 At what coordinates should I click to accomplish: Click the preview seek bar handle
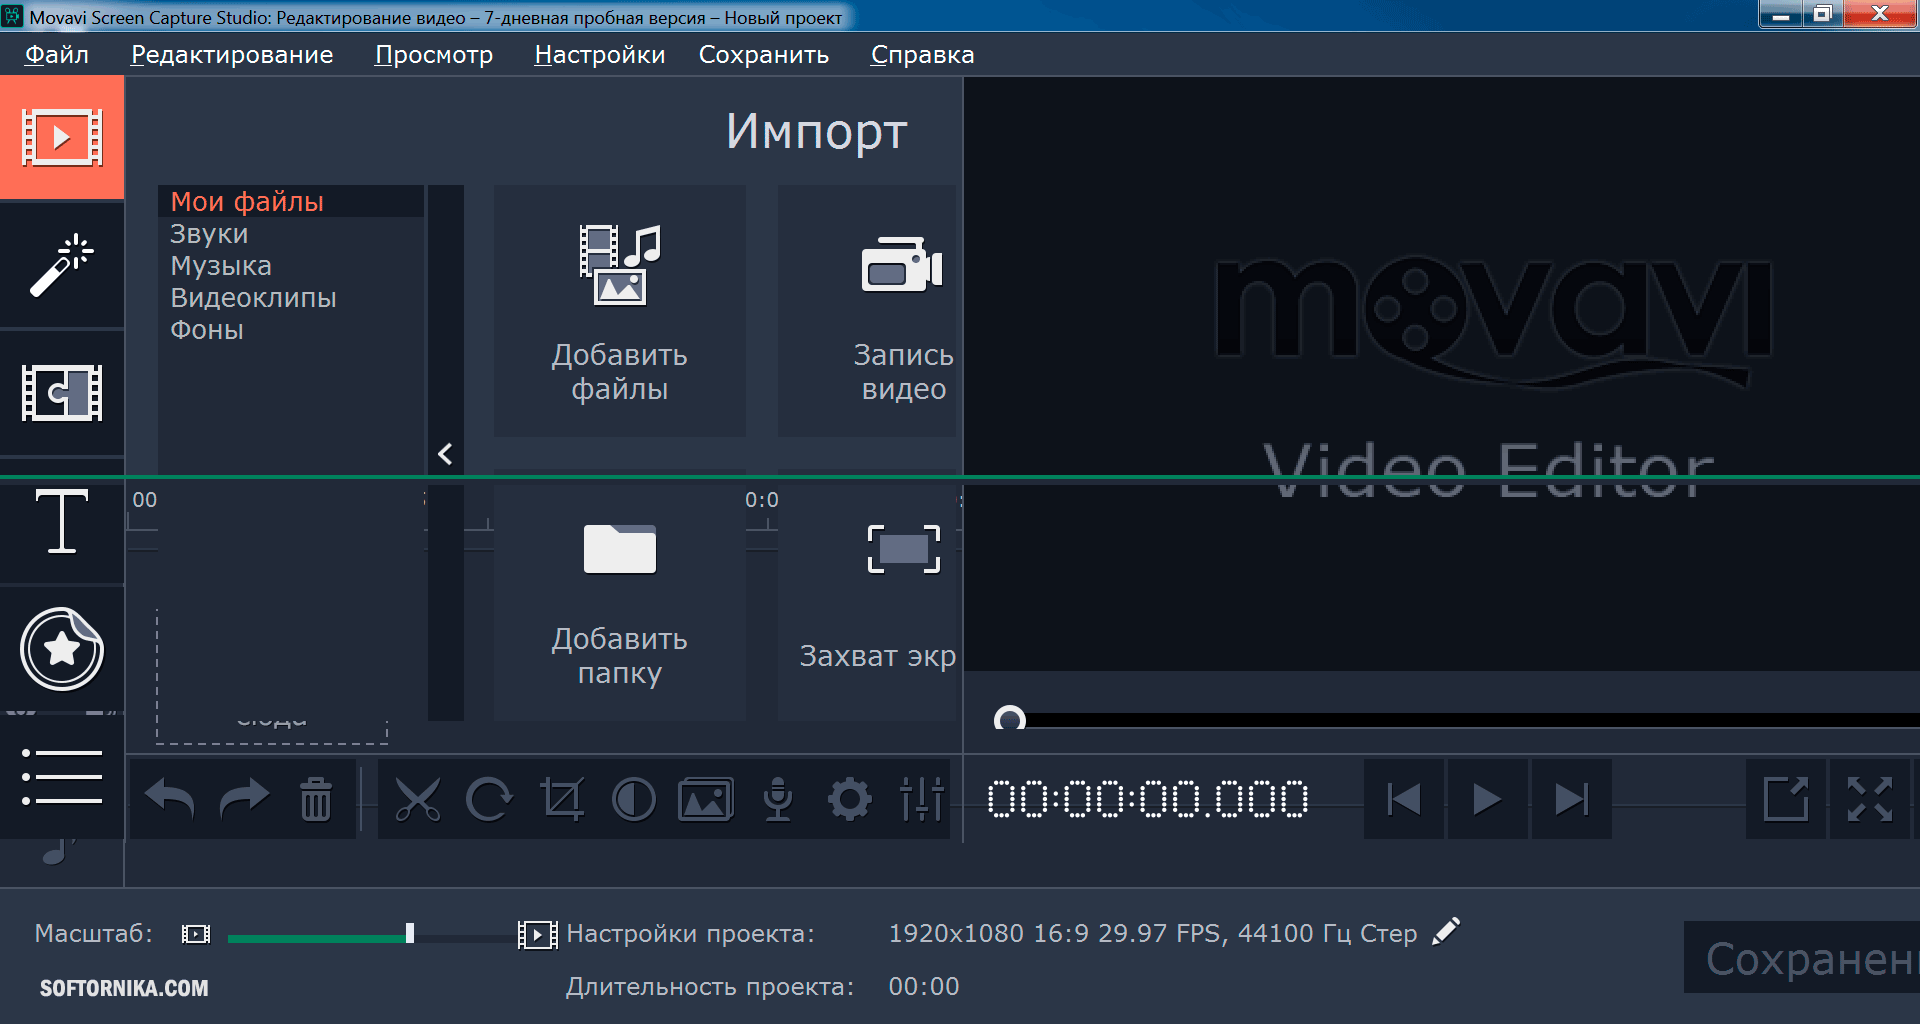pos(1010,719)
